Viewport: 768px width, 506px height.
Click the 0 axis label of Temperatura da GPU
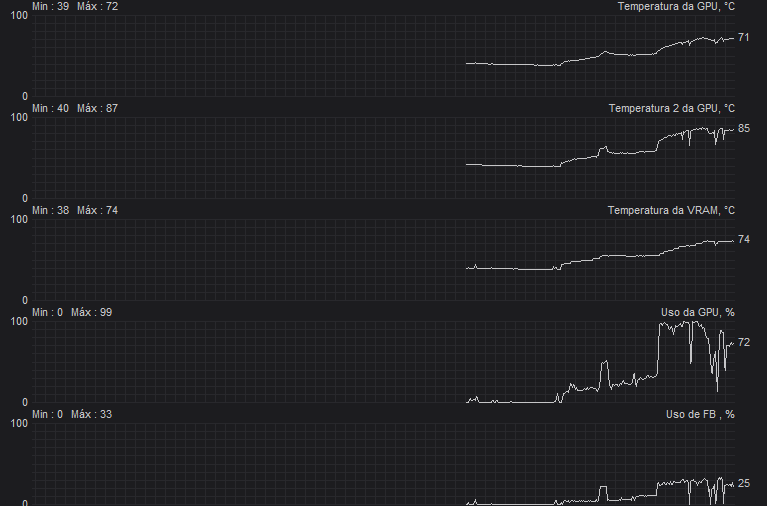tap(25, 96)
